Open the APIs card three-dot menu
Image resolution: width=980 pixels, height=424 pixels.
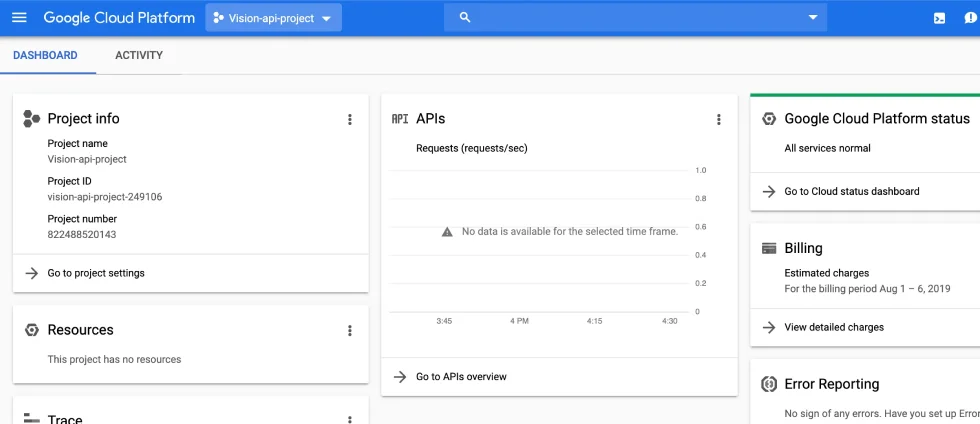[719, 119]
